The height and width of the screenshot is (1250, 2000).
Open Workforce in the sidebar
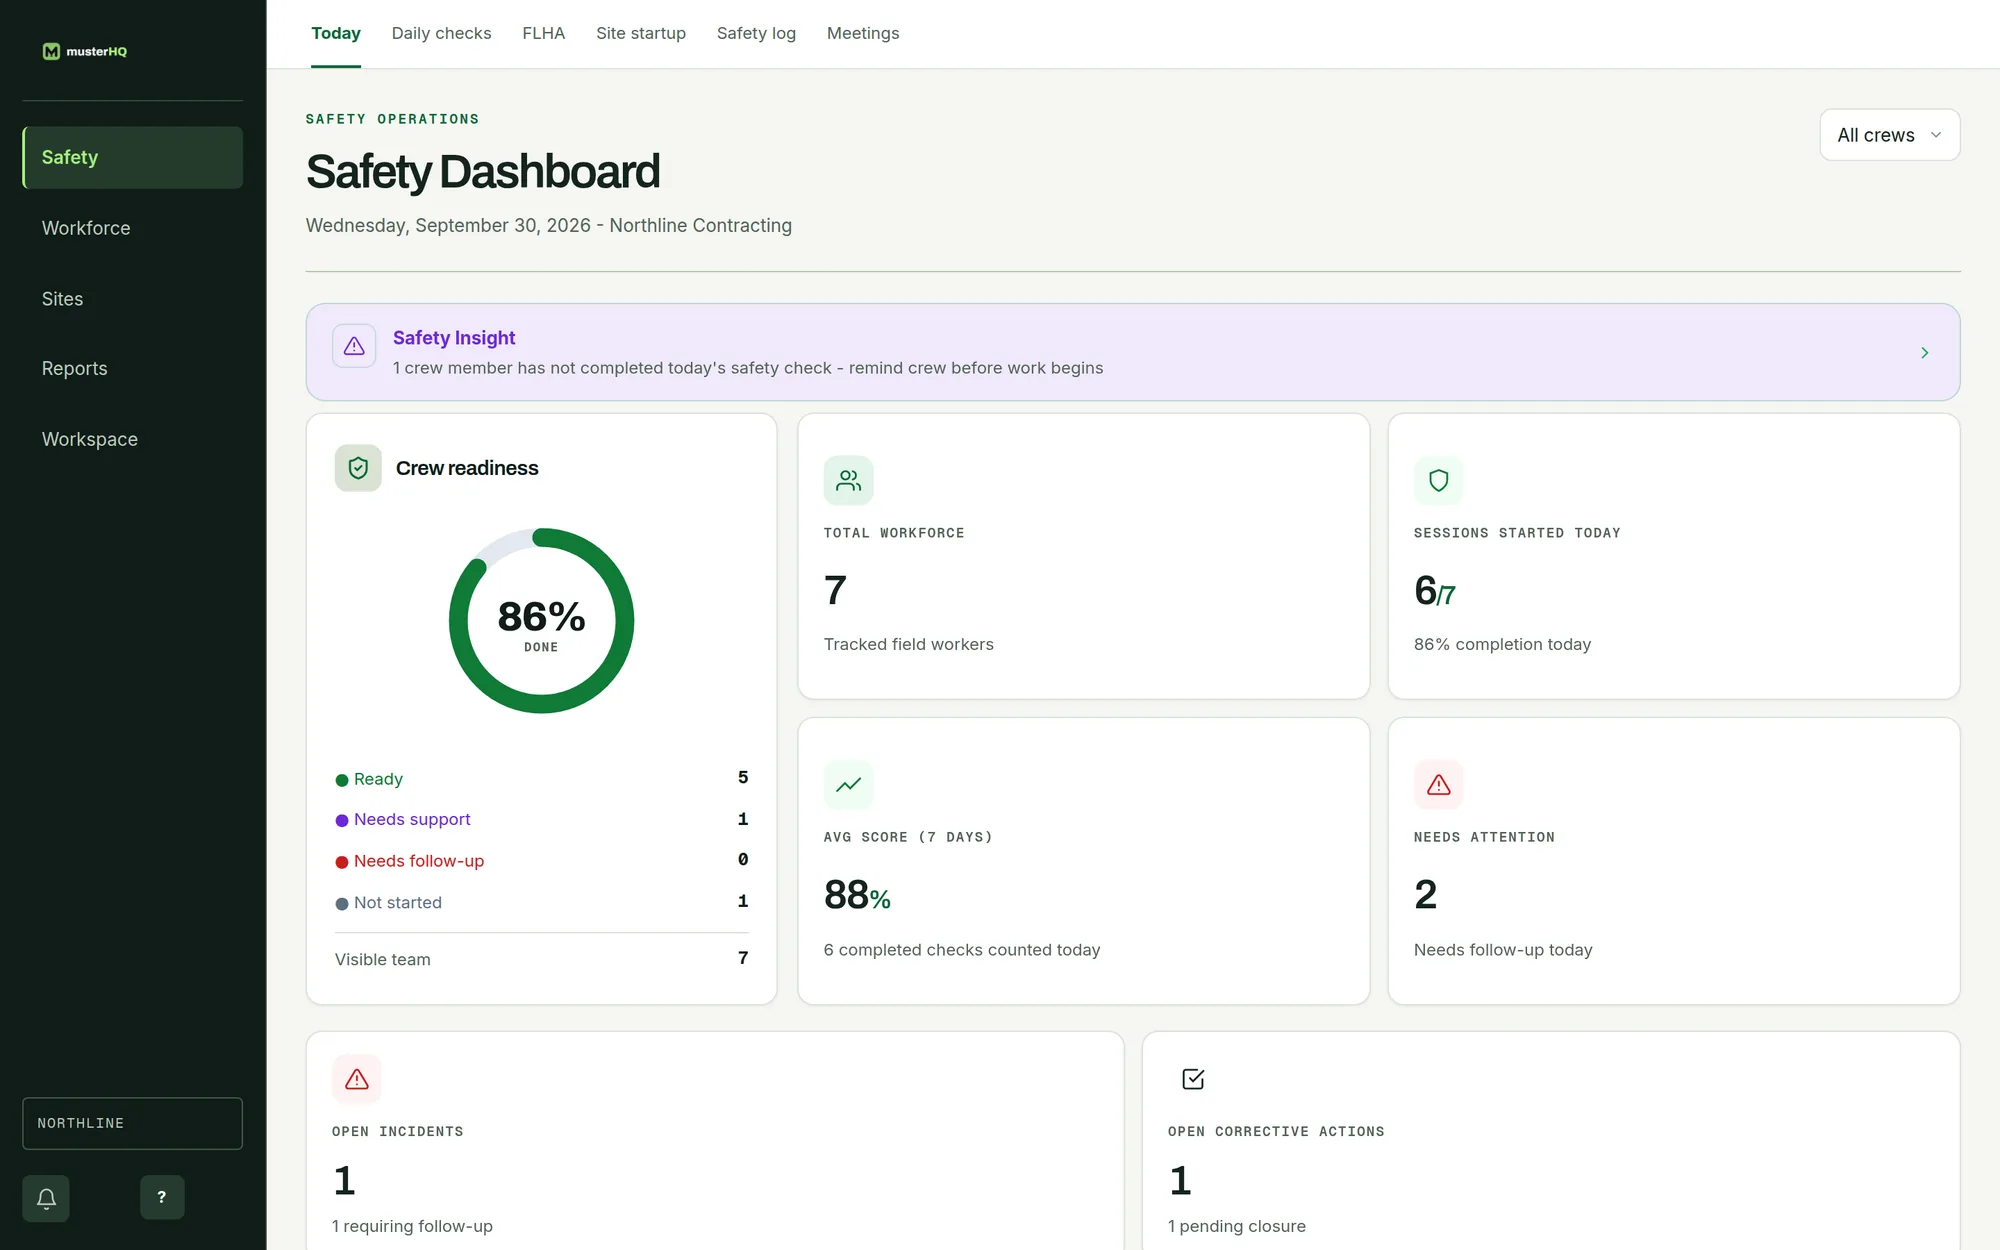[x=133, y=228]
